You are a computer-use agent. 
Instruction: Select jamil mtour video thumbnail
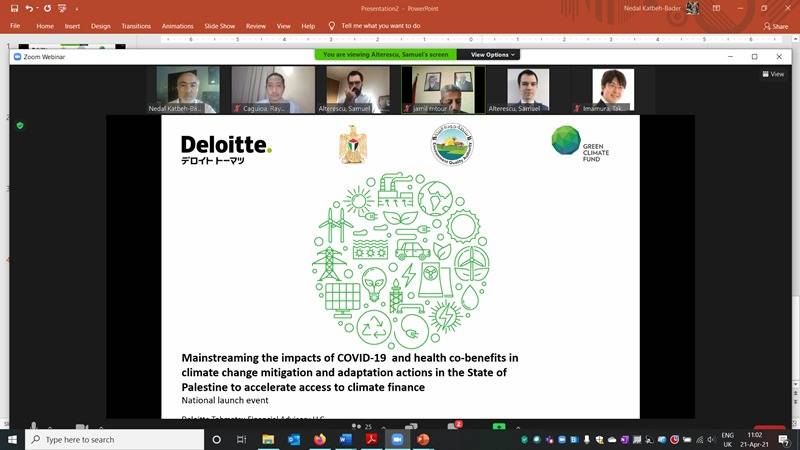(x=443, y=90)
